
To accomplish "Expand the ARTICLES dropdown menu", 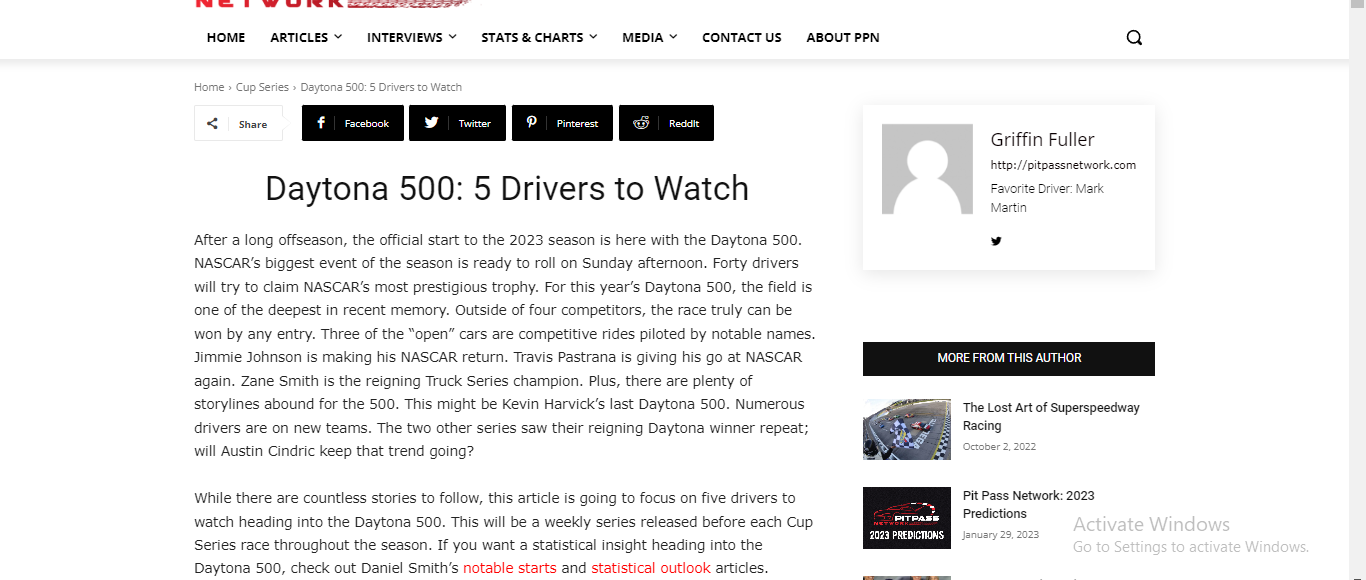I will point(306,37).
